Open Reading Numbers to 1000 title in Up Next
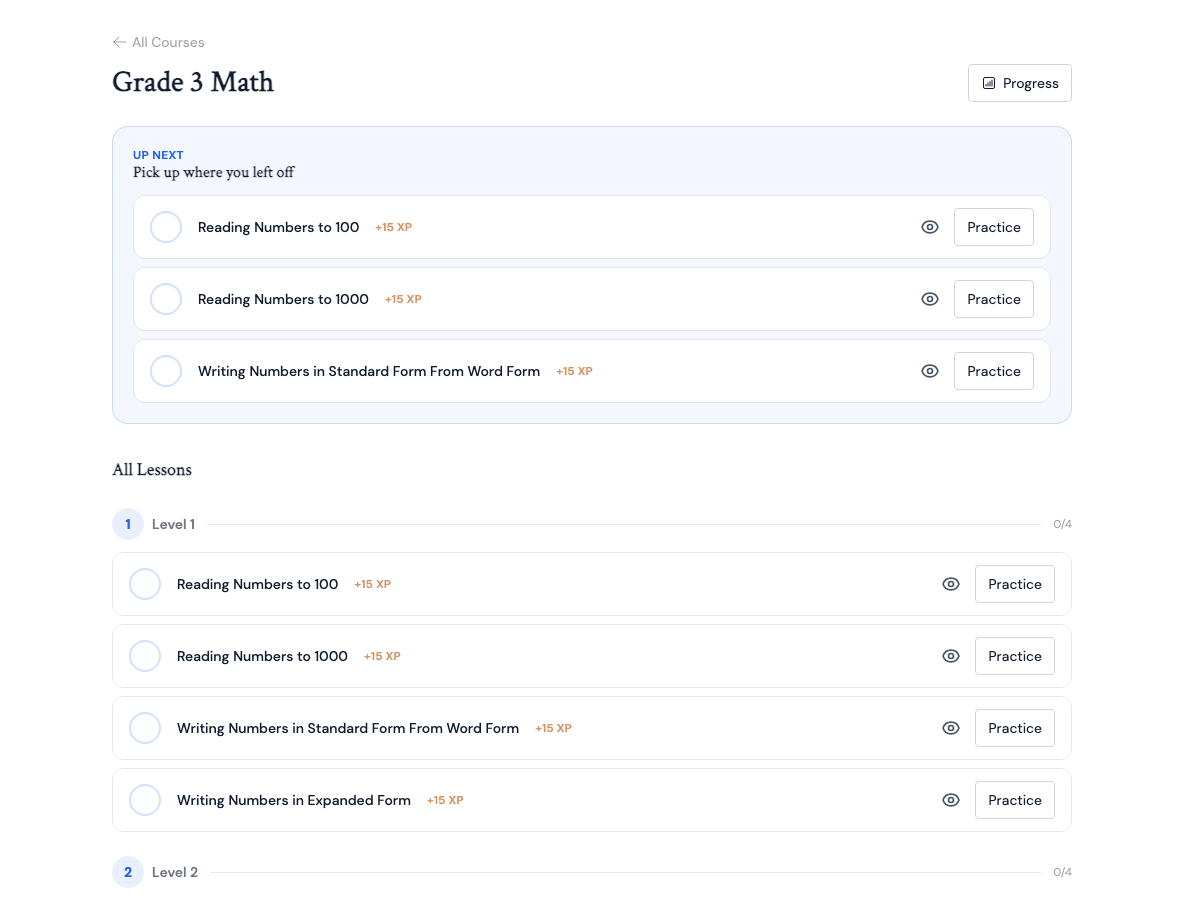1184x900 pixels. point(283,299)
